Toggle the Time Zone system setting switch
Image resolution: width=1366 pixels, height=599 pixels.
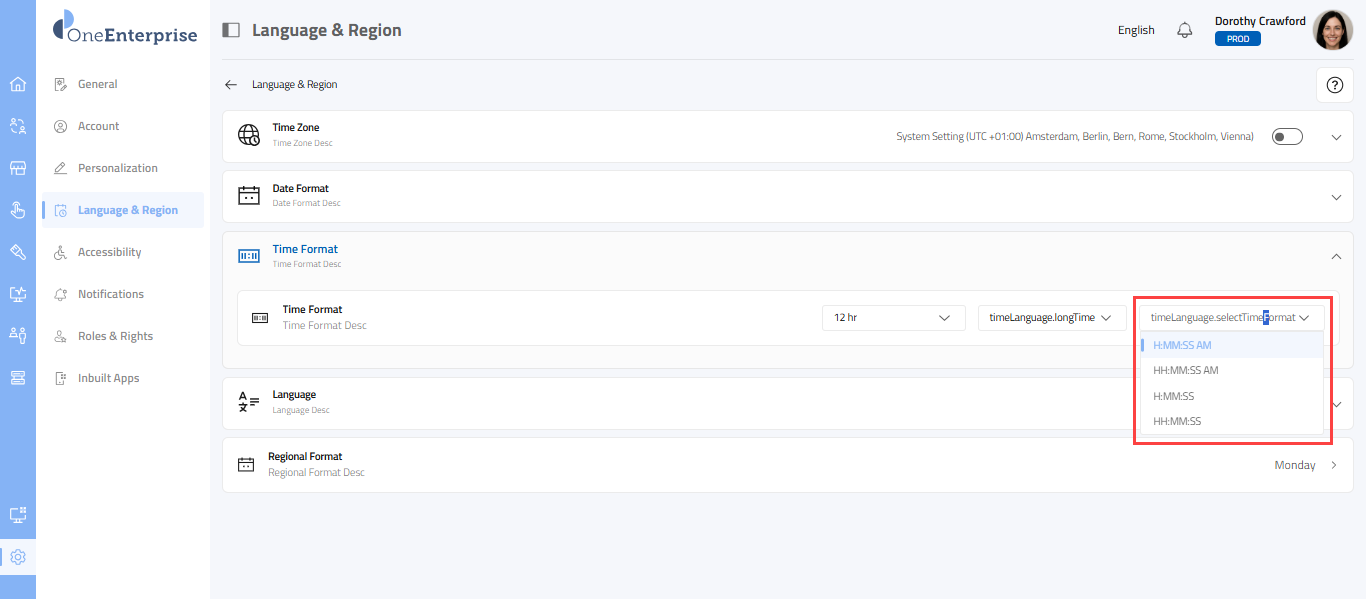[x=1287, y=137]
